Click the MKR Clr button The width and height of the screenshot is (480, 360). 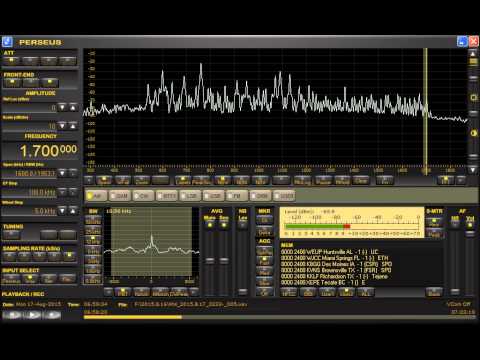coord(264,220)
